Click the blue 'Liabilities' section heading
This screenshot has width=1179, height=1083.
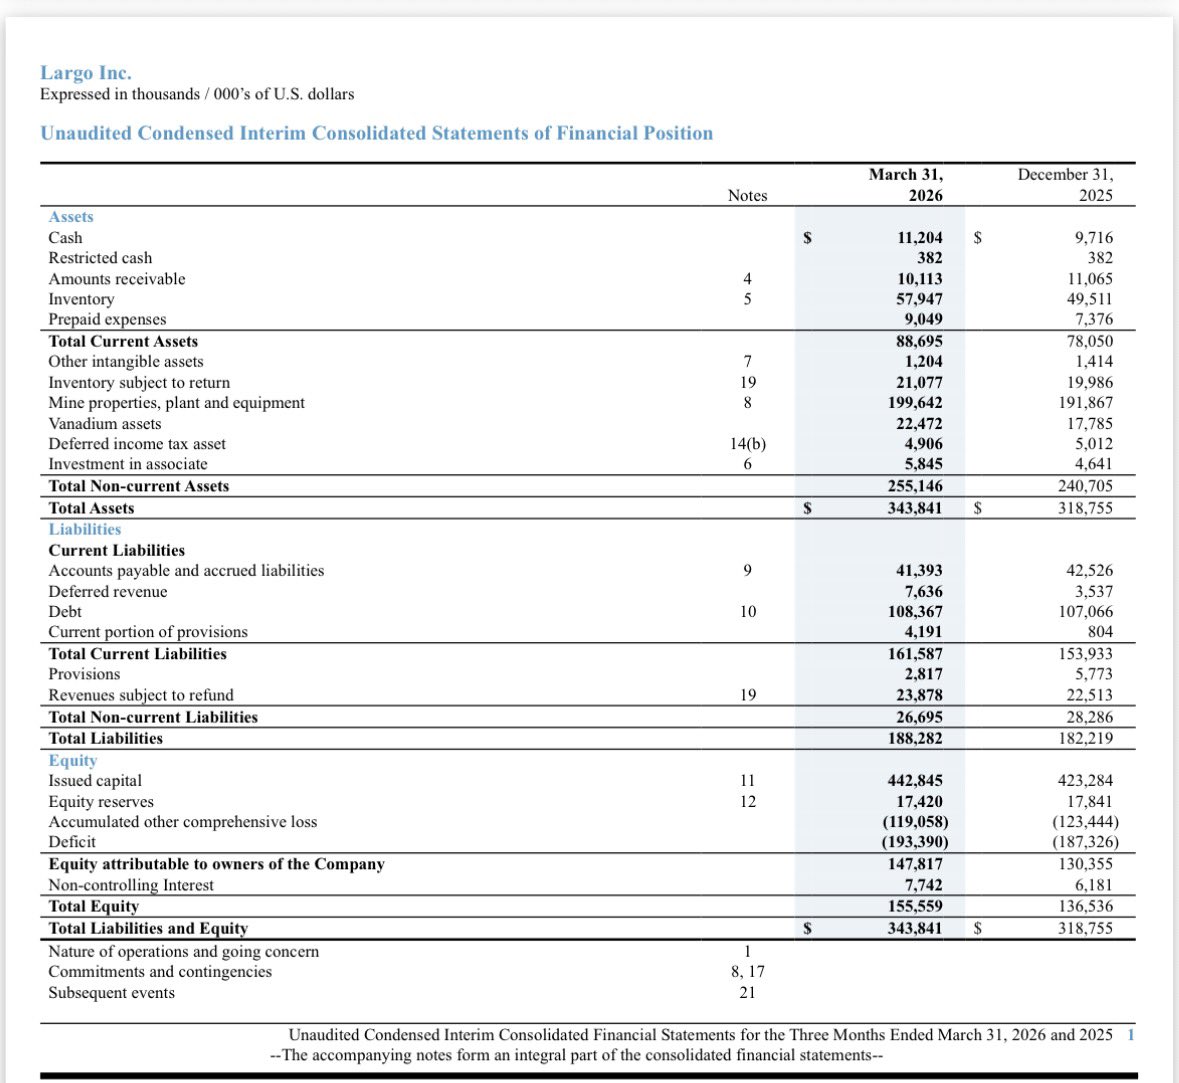(x=85, y=529)
